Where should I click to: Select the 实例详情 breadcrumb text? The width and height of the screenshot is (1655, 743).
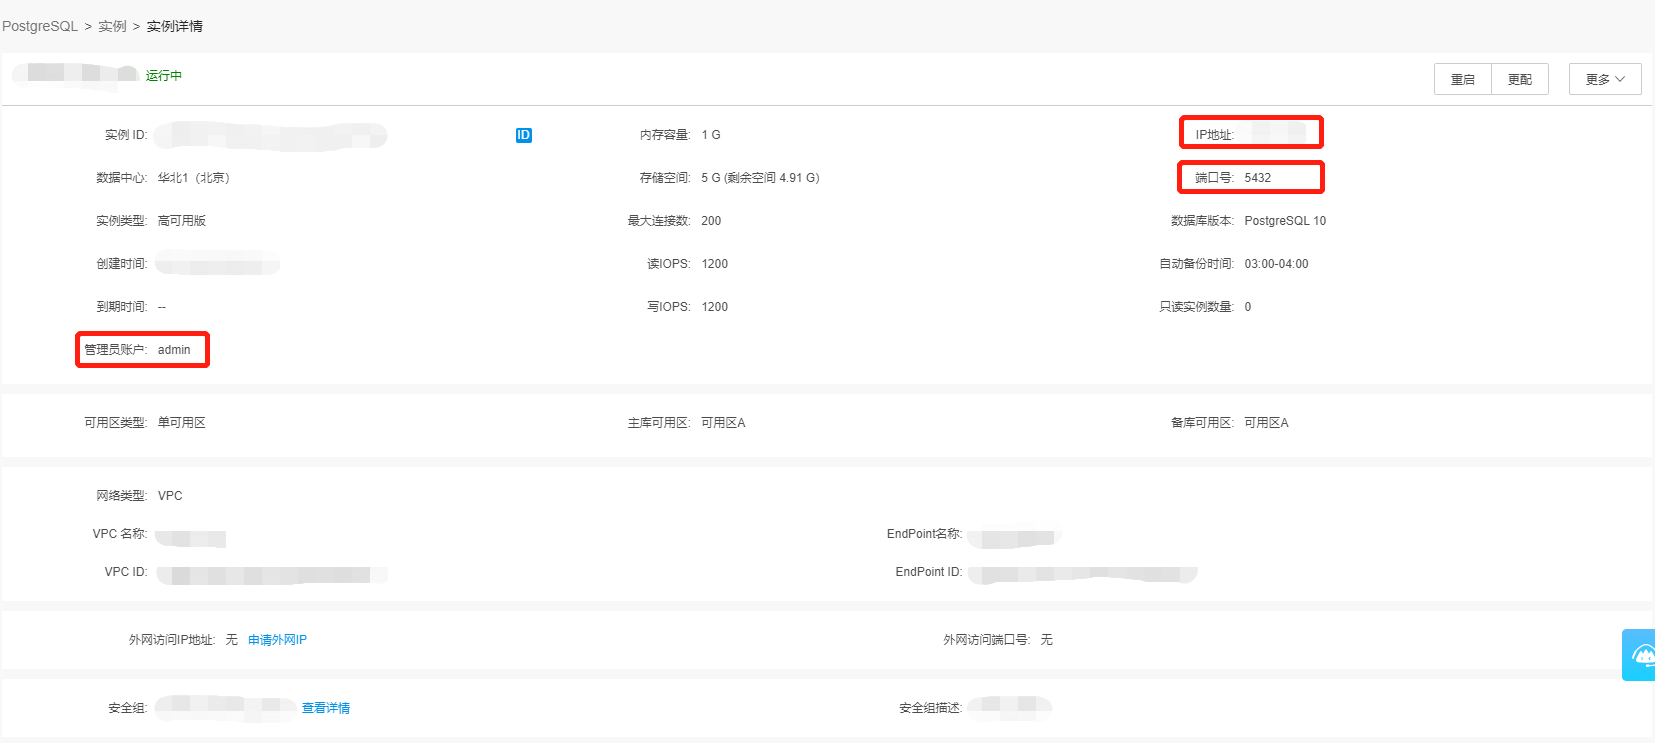(175, 26)
